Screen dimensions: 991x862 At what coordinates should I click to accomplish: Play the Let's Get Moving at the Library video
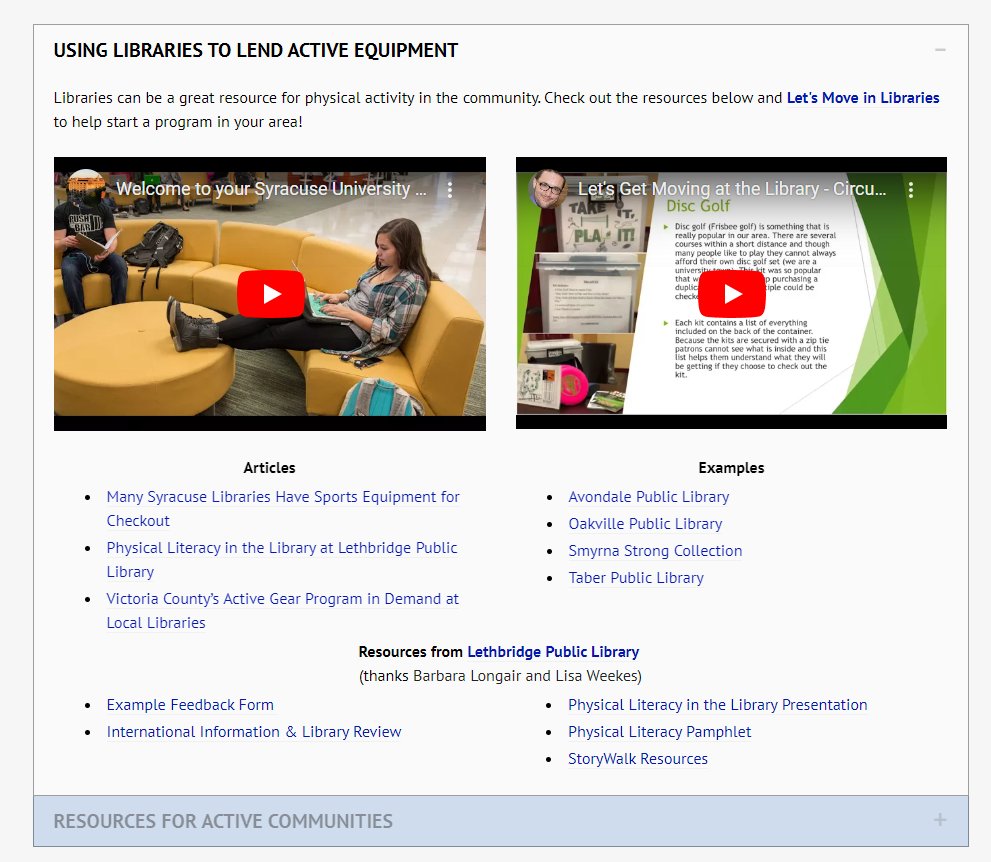tap(732, 294)
